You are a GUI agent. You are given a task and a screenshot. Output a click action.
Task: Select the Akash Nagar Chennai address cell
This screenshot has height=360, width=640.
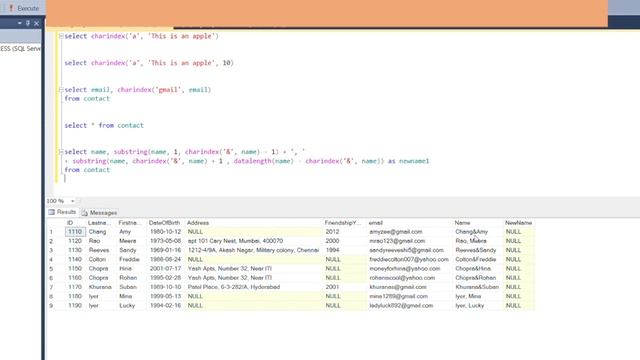(x=253, y=250)
